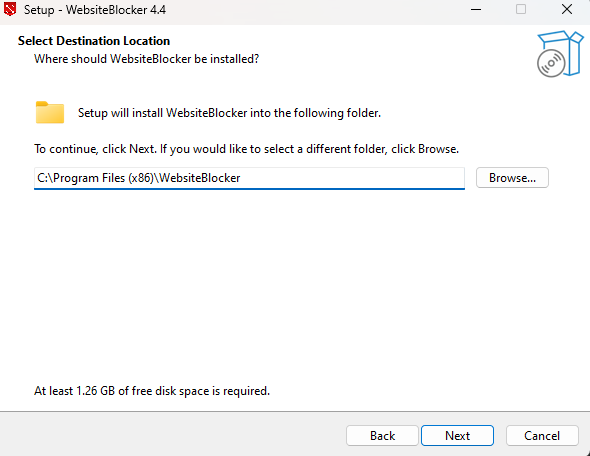Cancel the WebsiteBlocker setup

click(542, 436)
